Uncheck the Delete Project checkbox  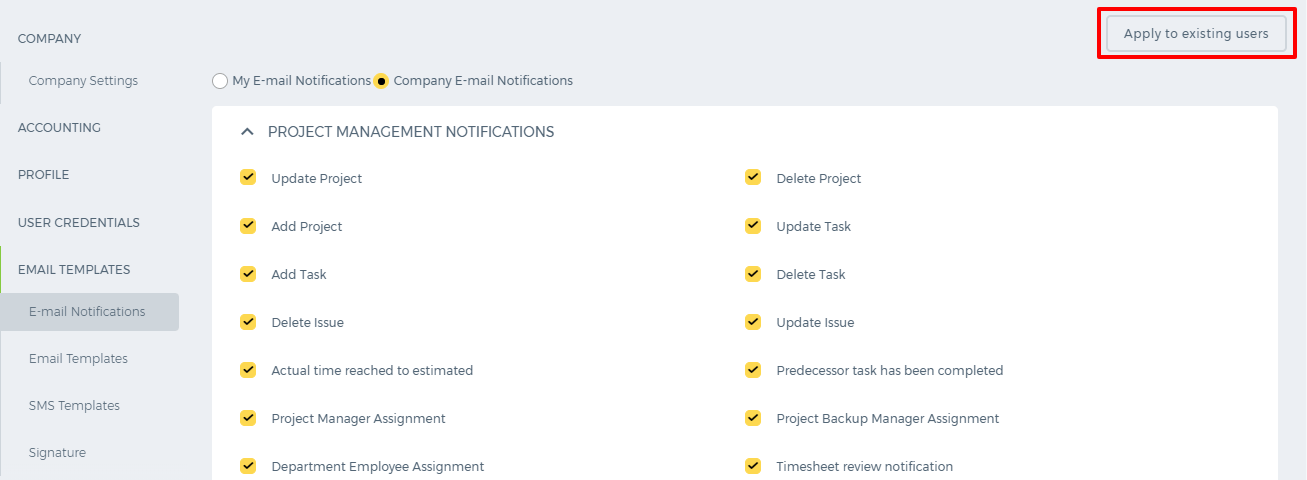(753, 178)
